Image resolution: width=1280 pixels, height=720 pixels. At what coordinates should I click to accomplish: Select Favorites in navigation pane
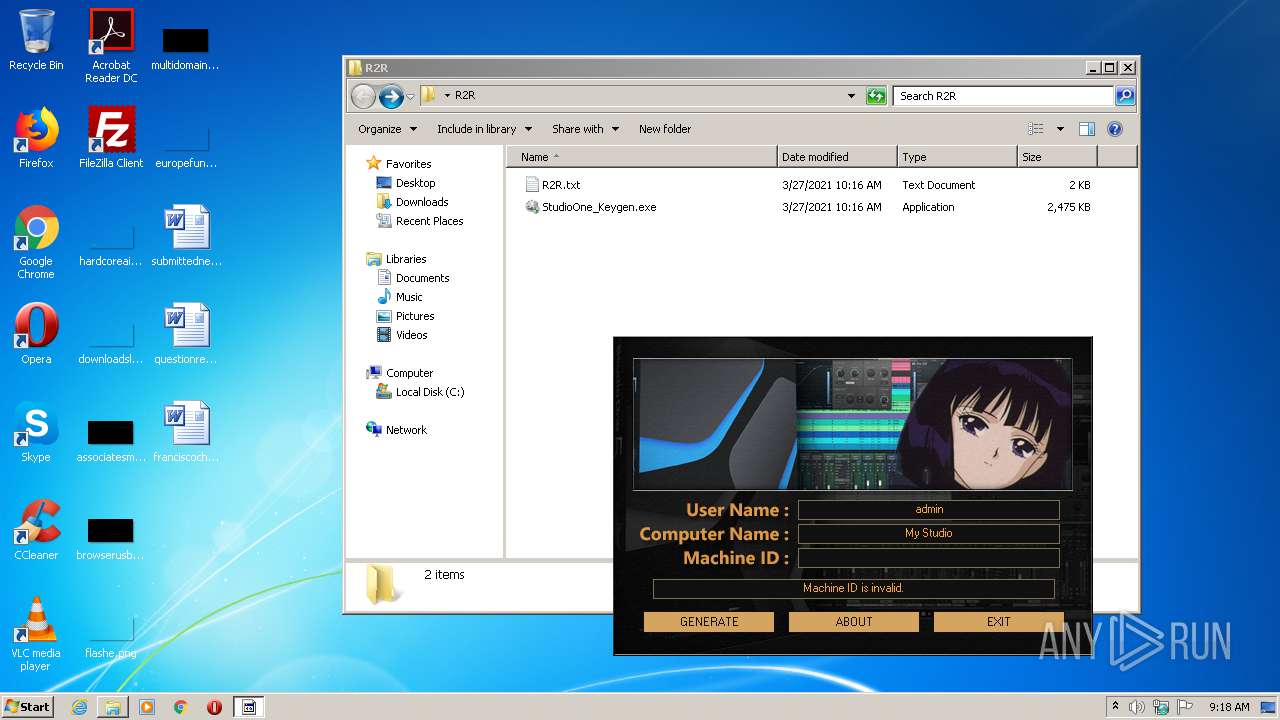(399, 164)
